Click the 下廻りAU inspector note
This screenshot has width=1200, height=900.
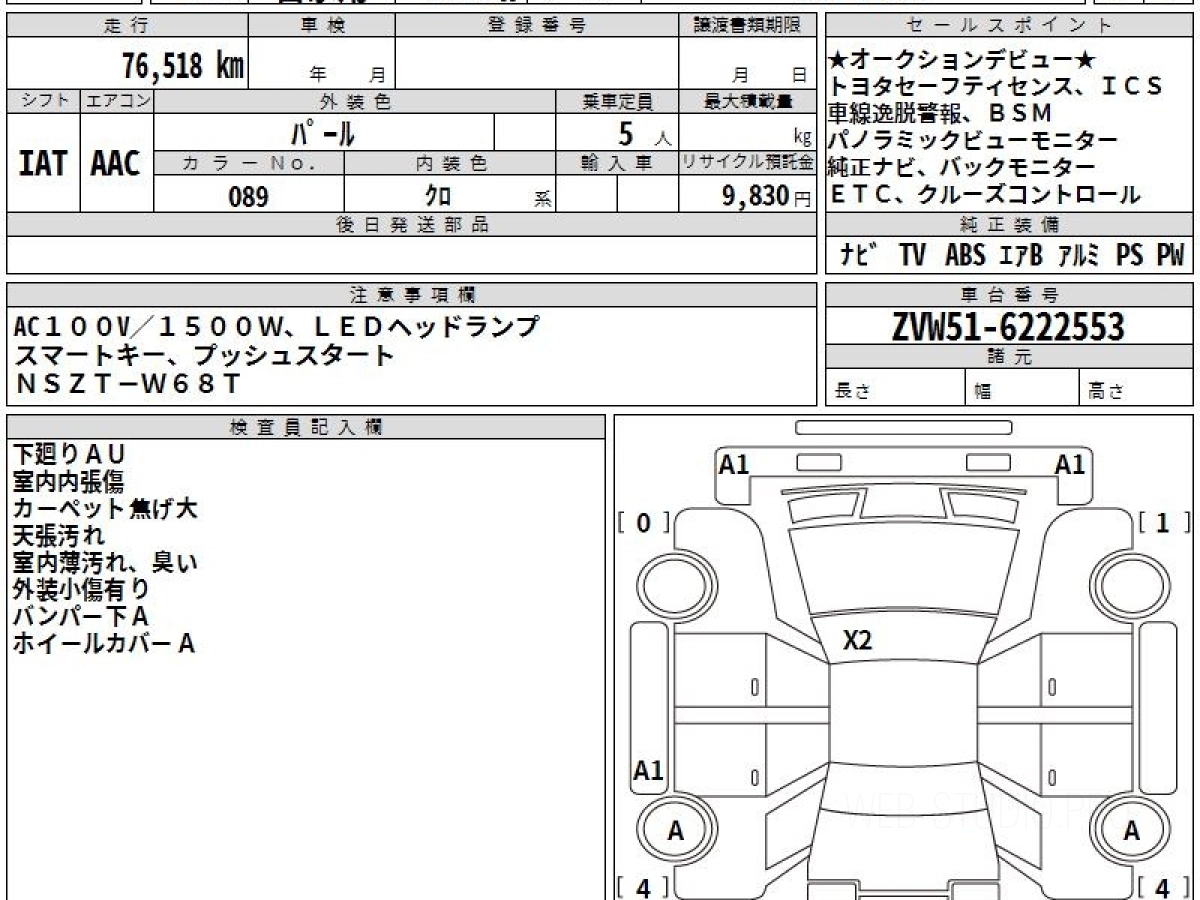point(70,455)
